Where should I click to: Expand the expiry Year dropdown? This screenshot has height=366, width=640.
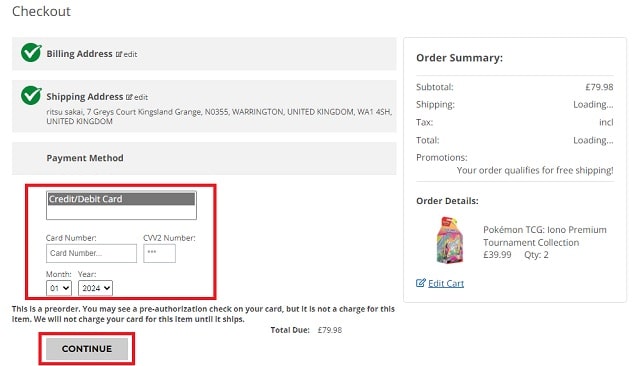95,288
